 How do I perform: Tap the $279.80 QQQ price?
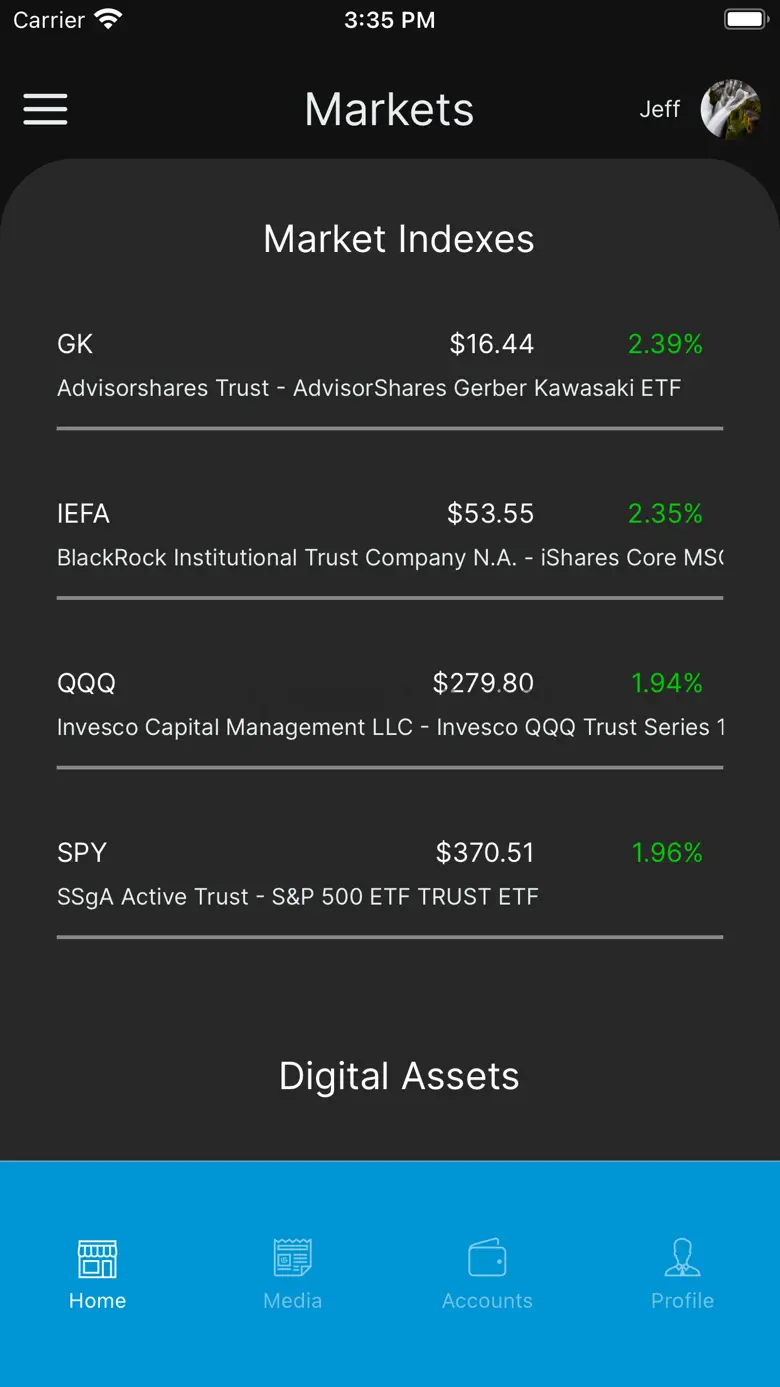483,683
